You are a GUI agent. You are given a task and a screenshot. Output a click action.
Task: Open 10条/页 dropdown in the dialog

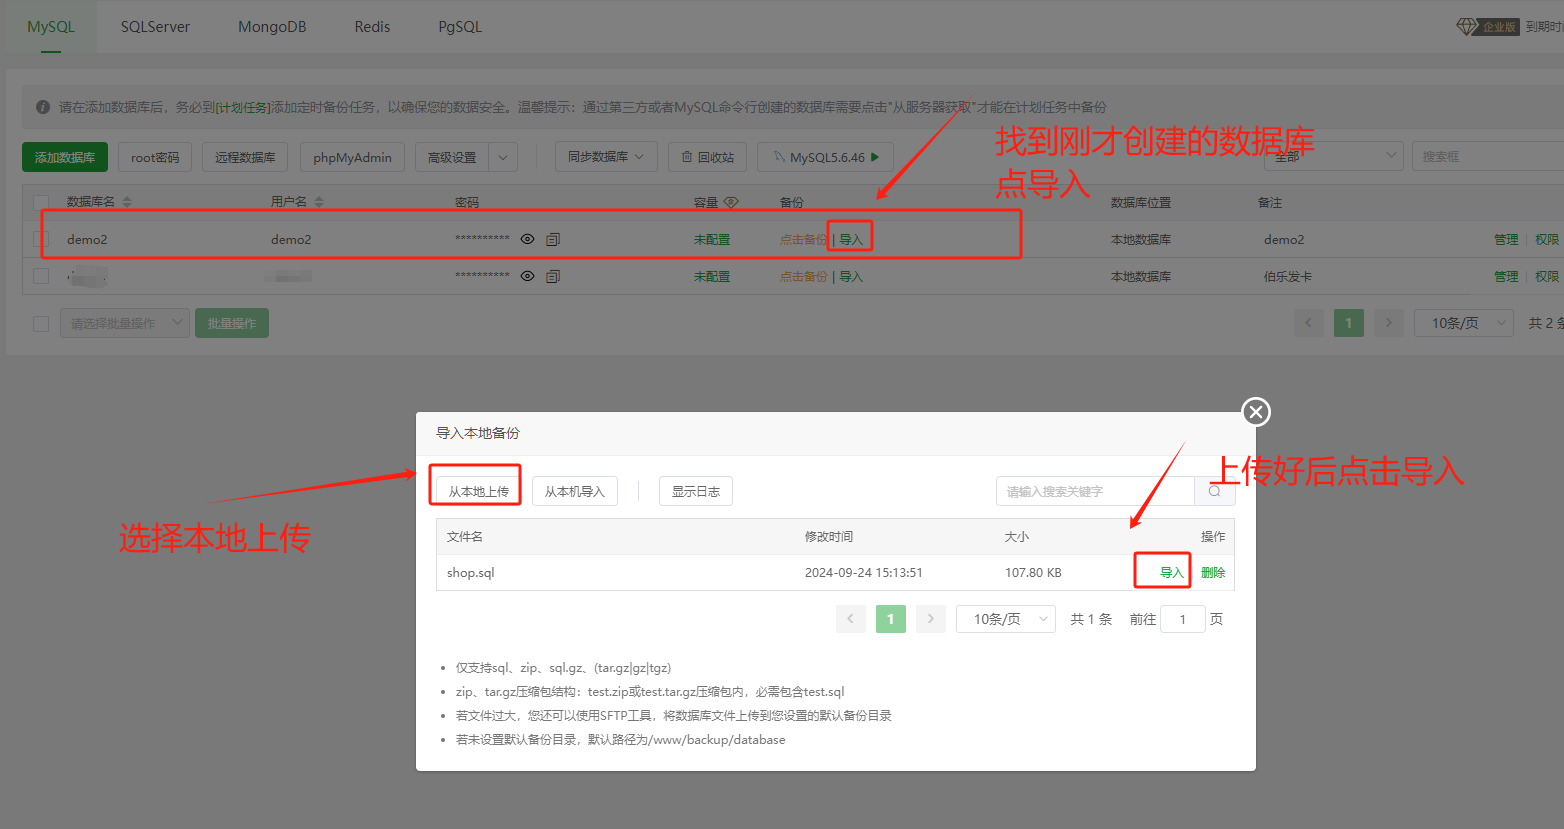(1006, 619)
